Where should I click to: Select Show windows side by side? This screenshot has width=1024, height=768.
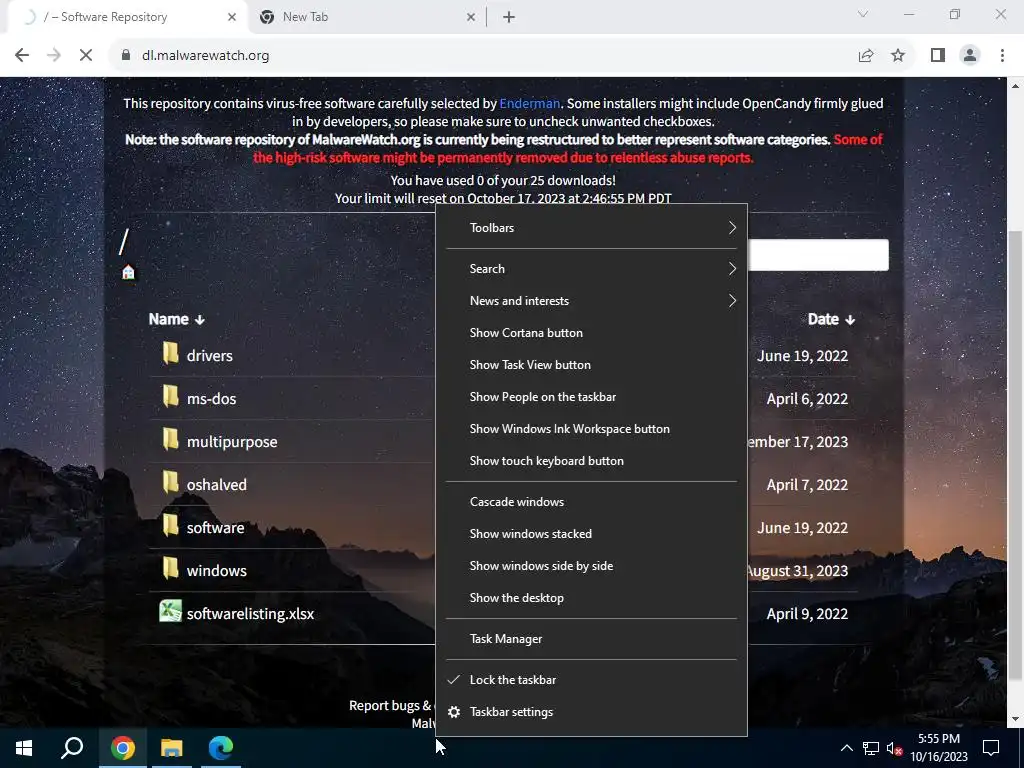click(591, 566)
